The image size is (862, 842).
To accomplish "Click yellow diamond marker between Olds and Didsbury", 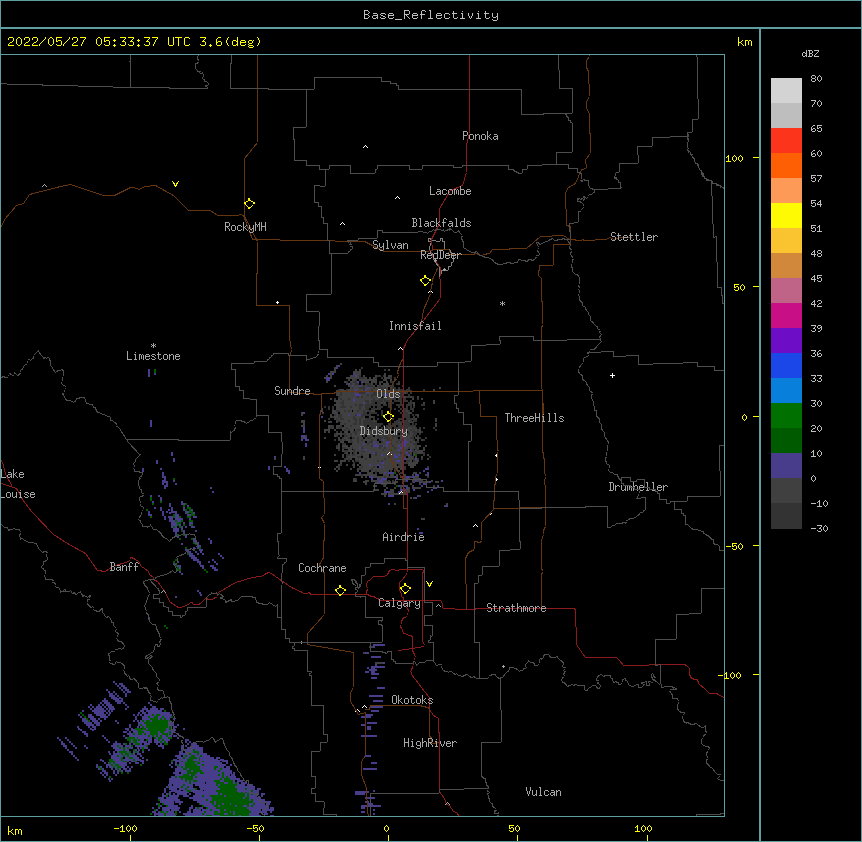I will pos(388,416).
